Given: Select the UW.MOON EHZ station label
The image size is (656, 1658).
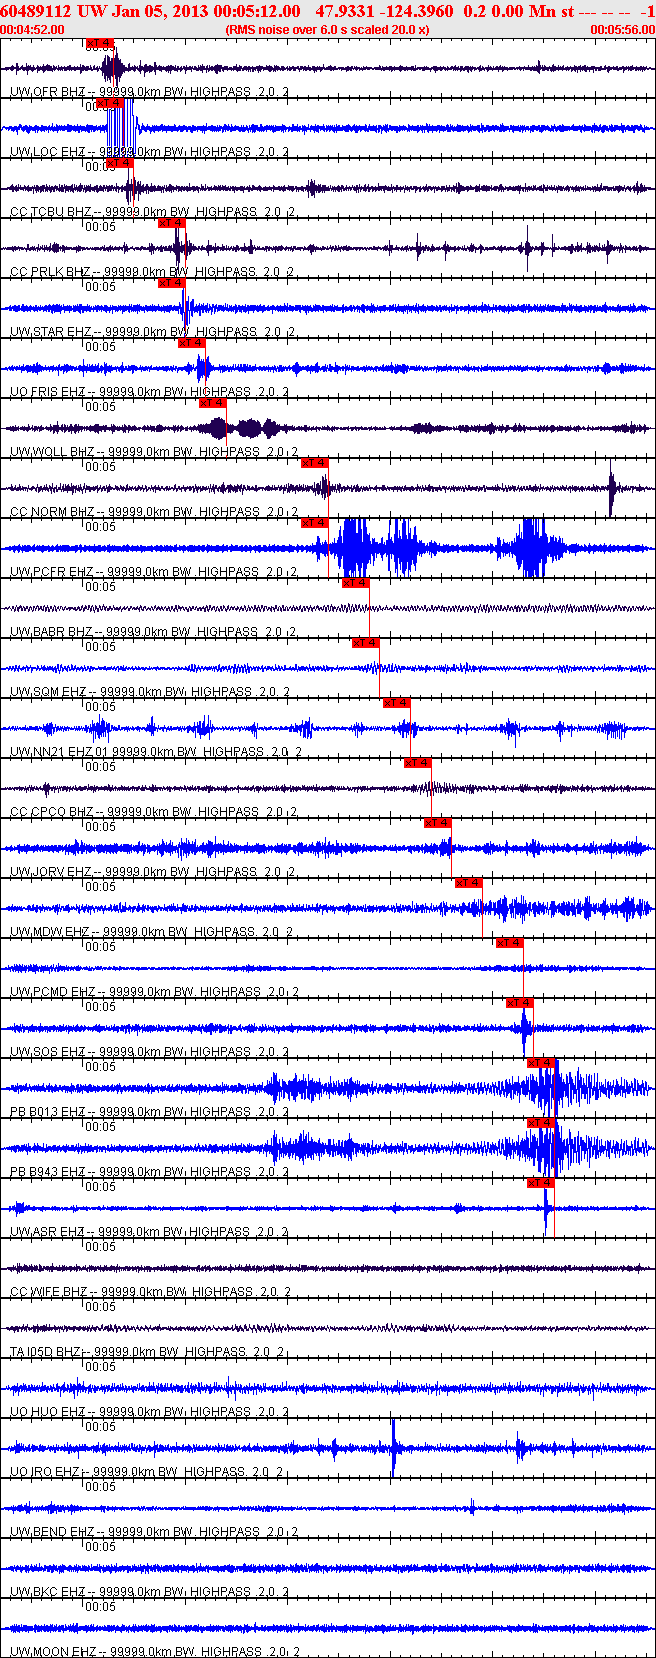Looking at the screenshot, I should [x=154, y=1652].
